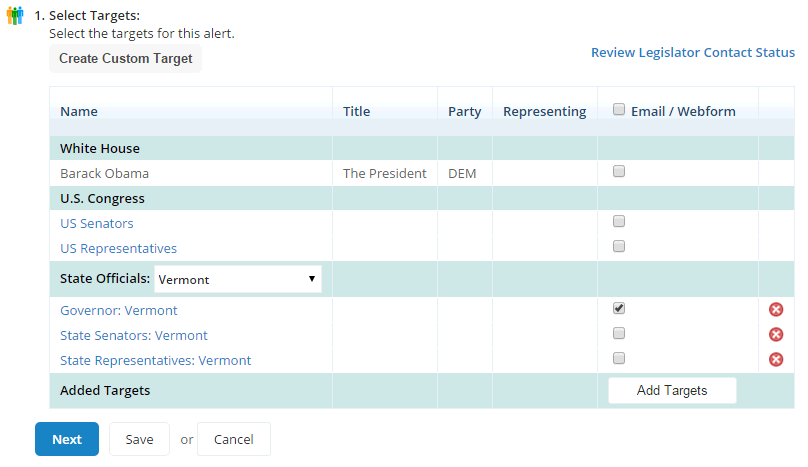
Task: Check the Barack Obama email checkbox
Action: (x=619, y=171)
